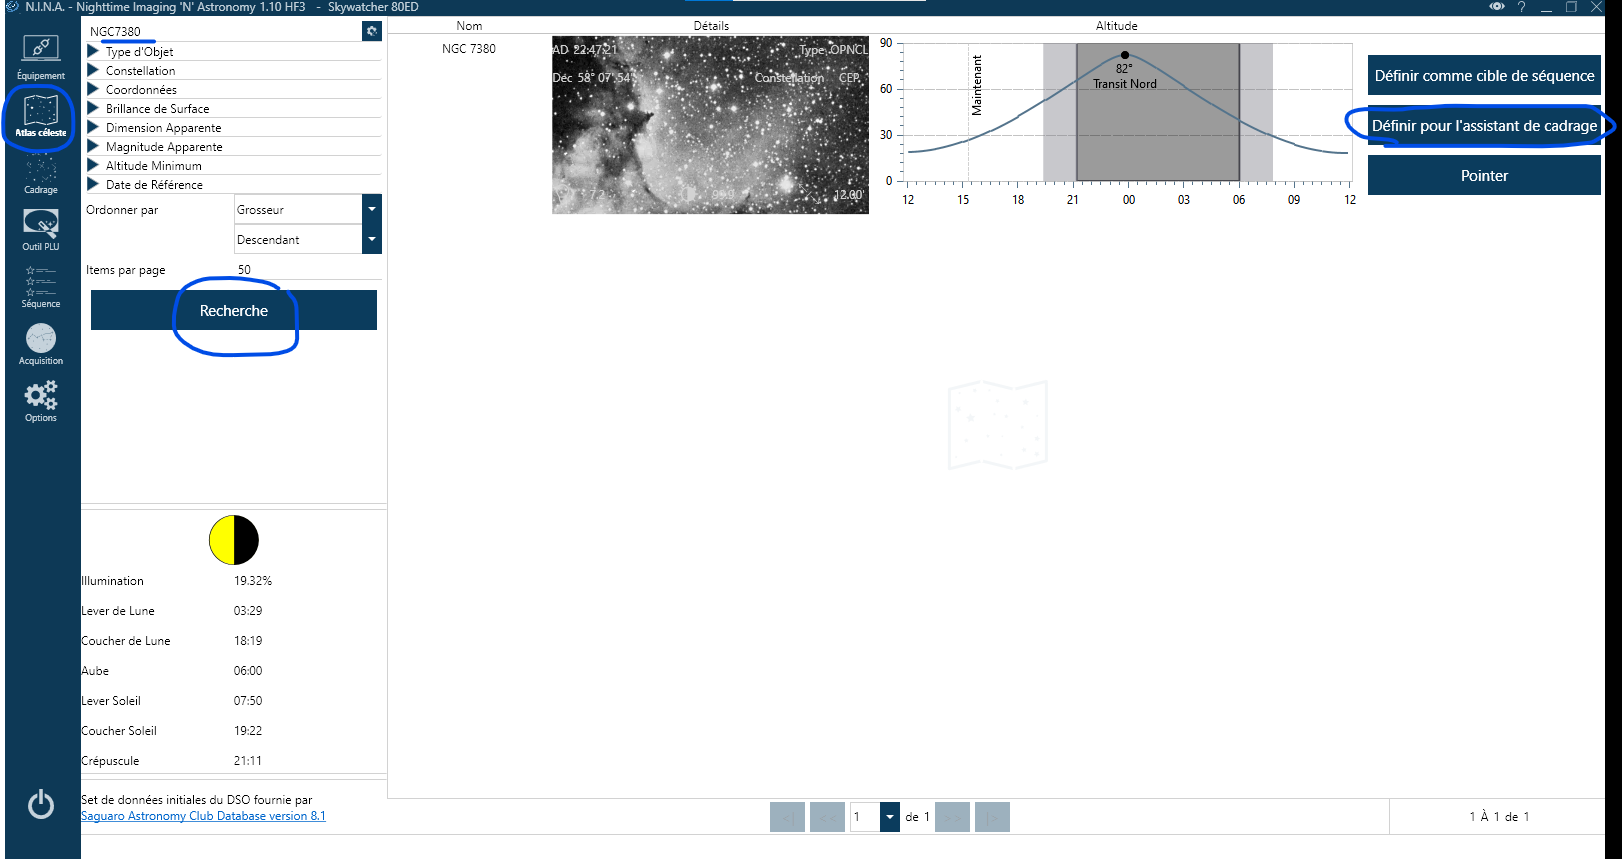The width and height of the screenshot is (1622, 859).
Task: Click the Lever Soleil time 07:50
Action: [x=248, y=701]
